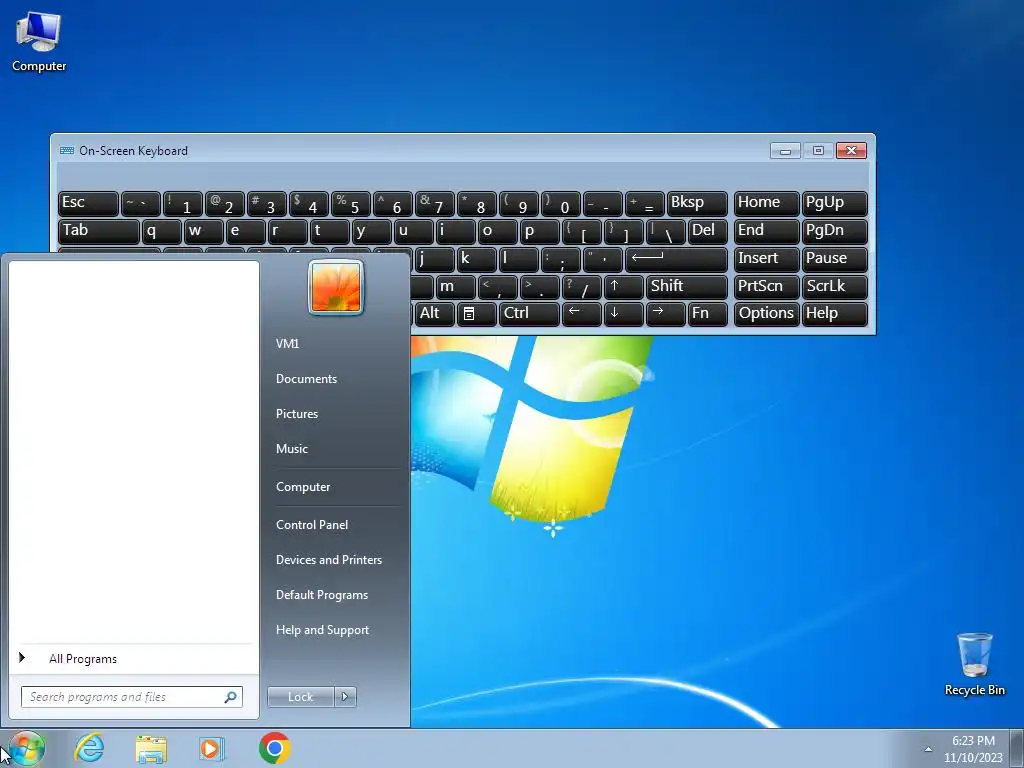
Task: Toggle the right Alt key
Action: click(434, 313)
